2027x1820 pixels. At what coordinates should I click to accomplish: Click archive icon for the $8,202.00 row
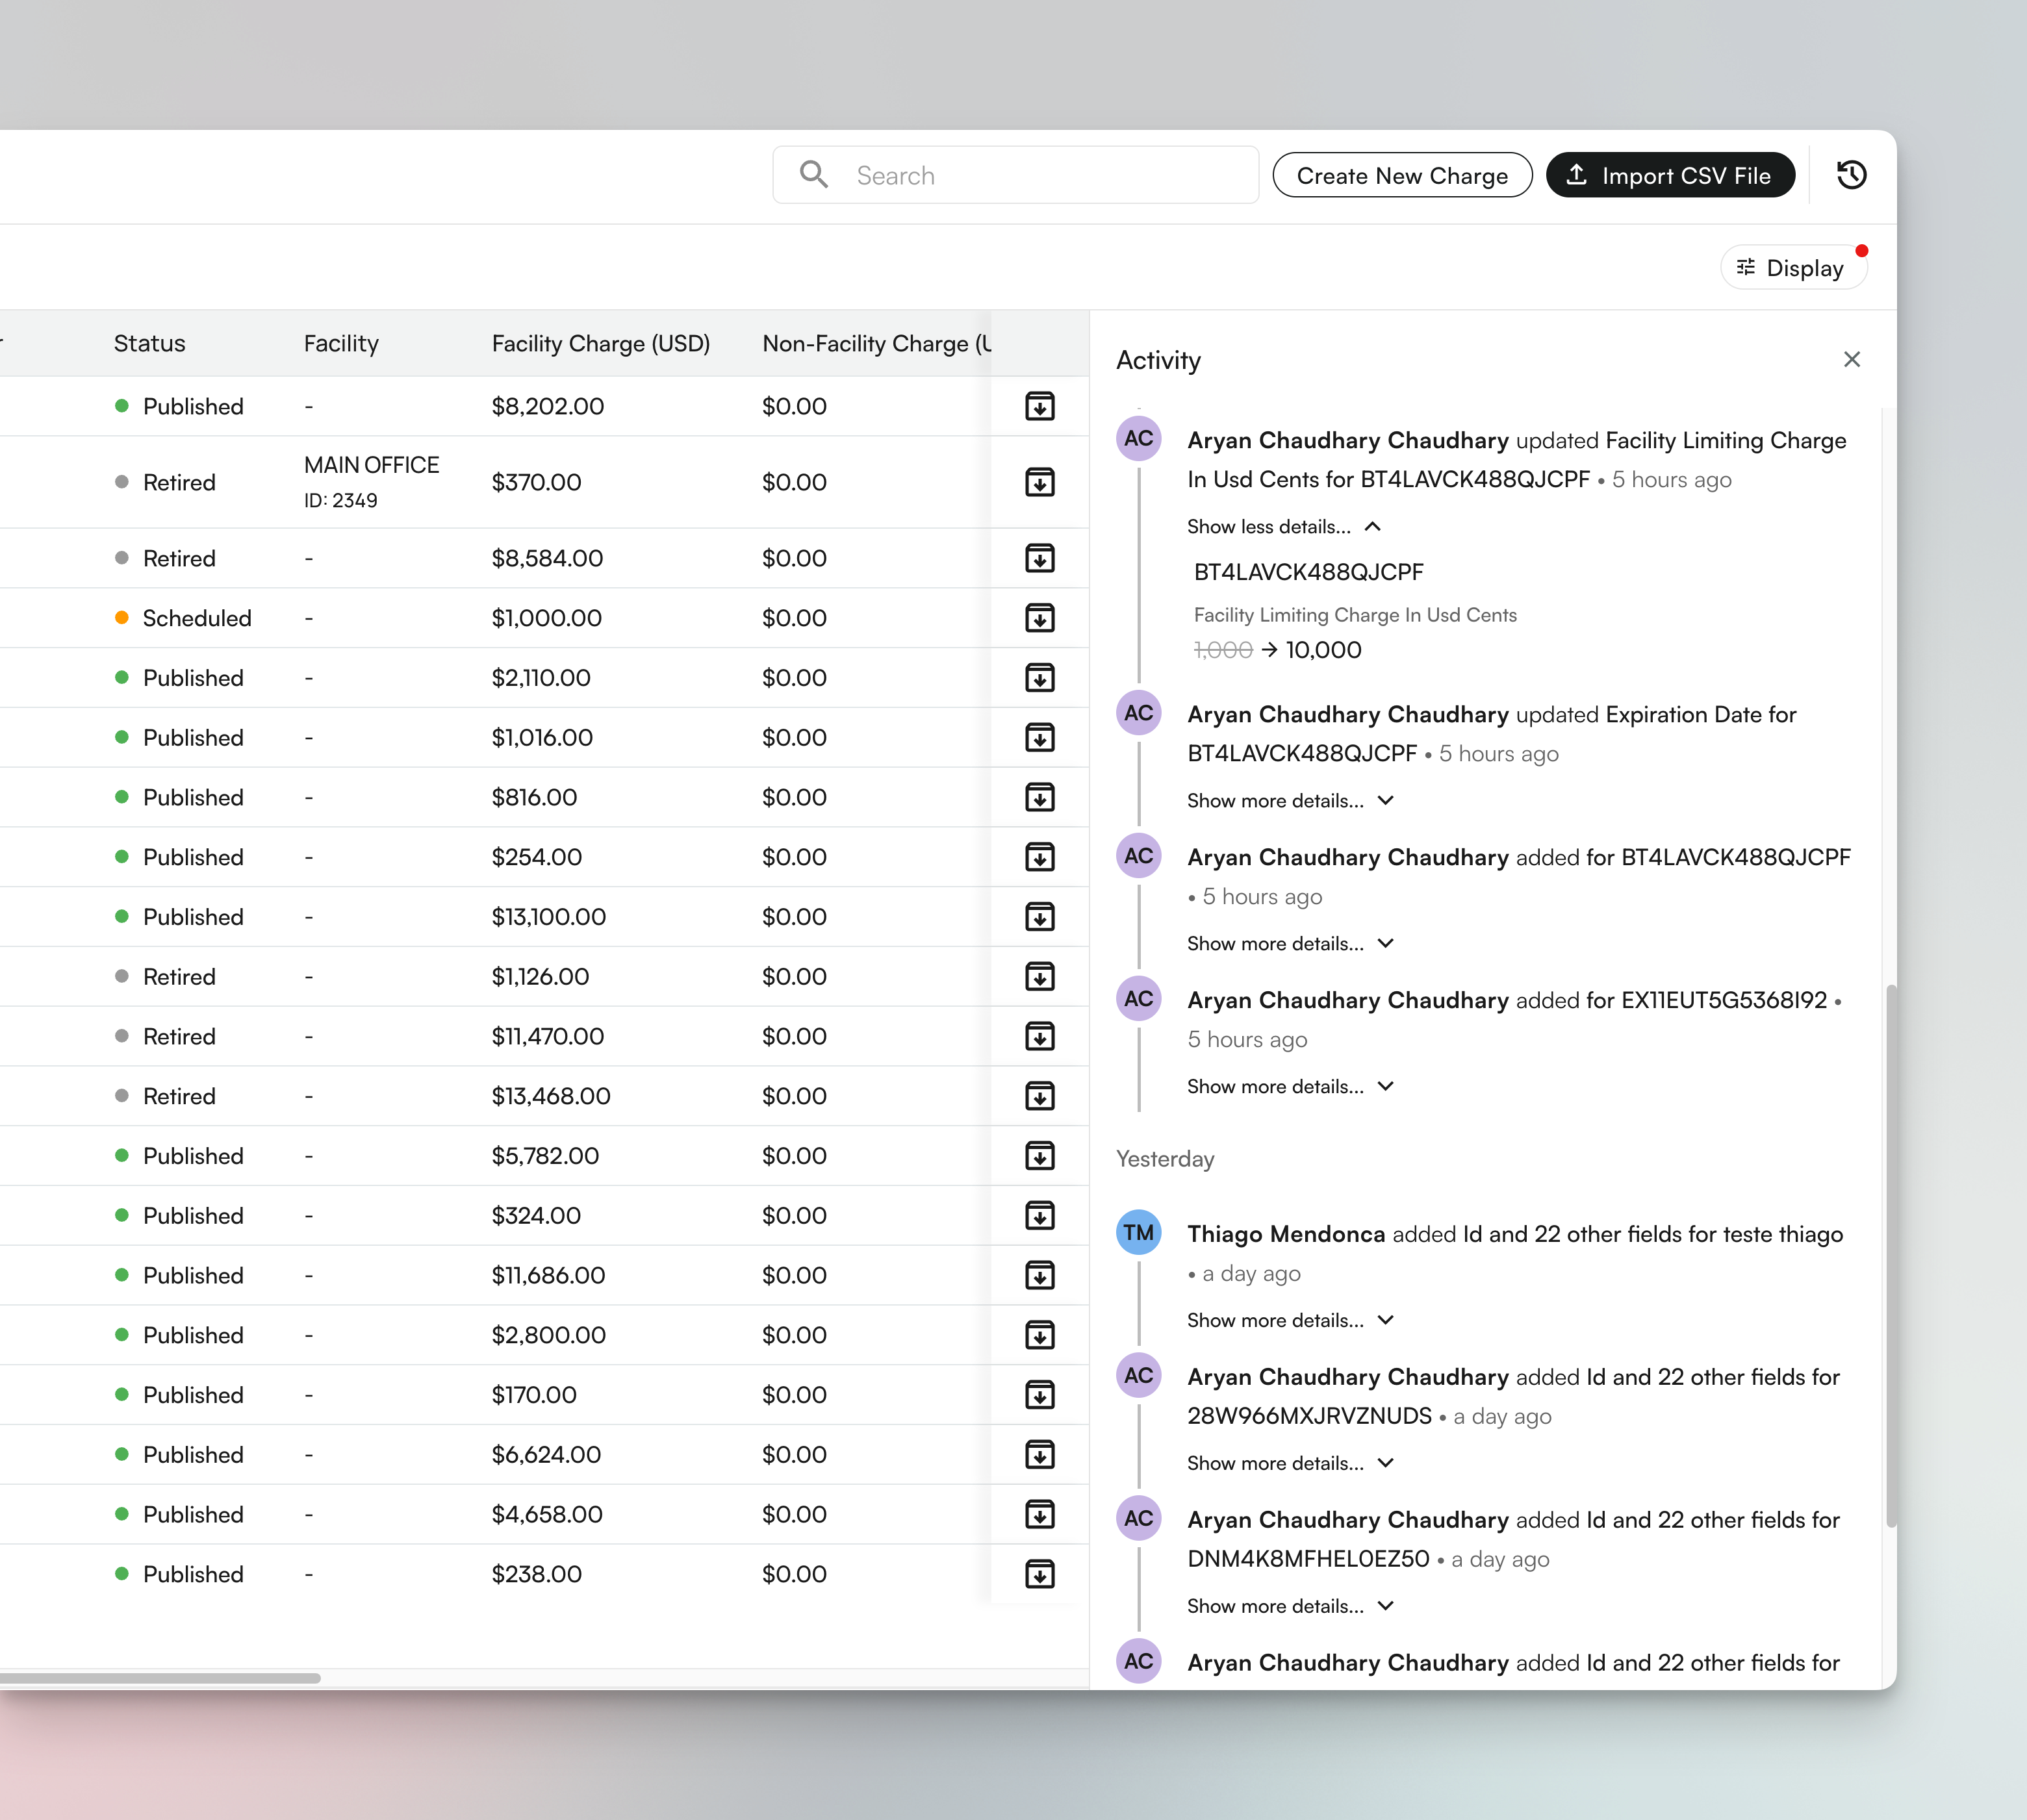click(1039, 406)
